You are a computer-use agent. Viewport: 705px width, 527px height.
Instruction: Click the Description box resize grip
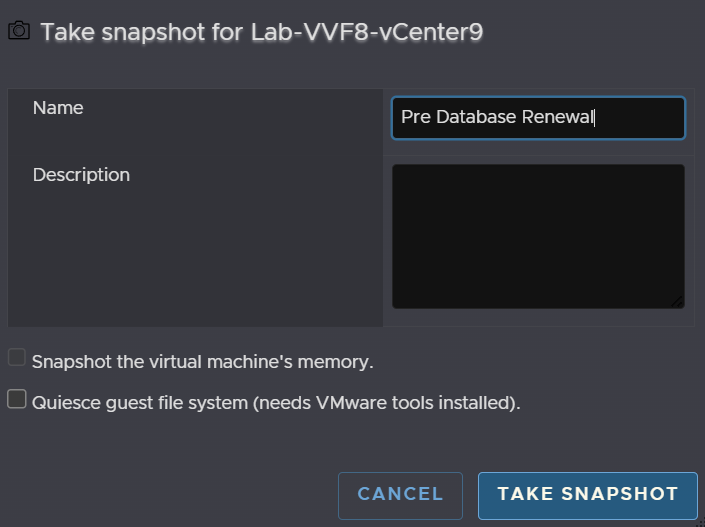click(x=677, y=302)
